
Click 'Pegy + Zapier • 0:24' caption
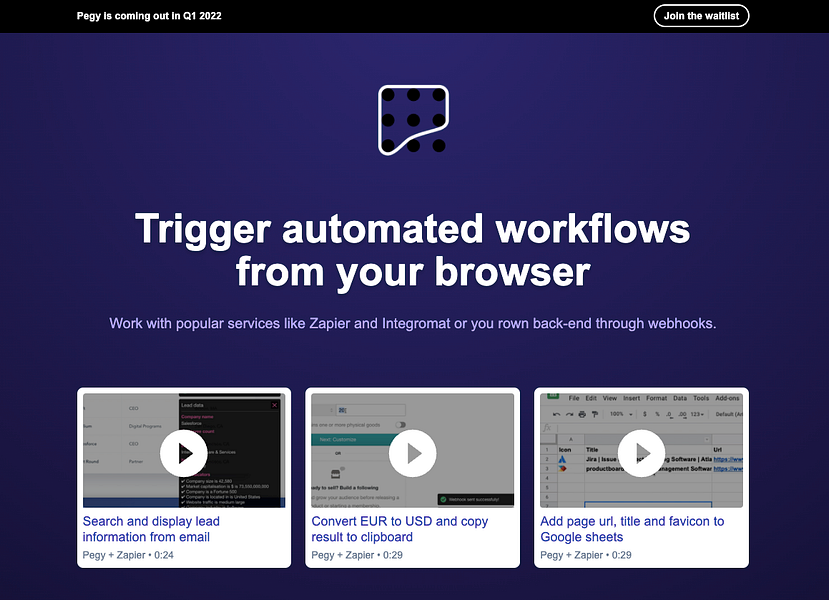point(128,555)
